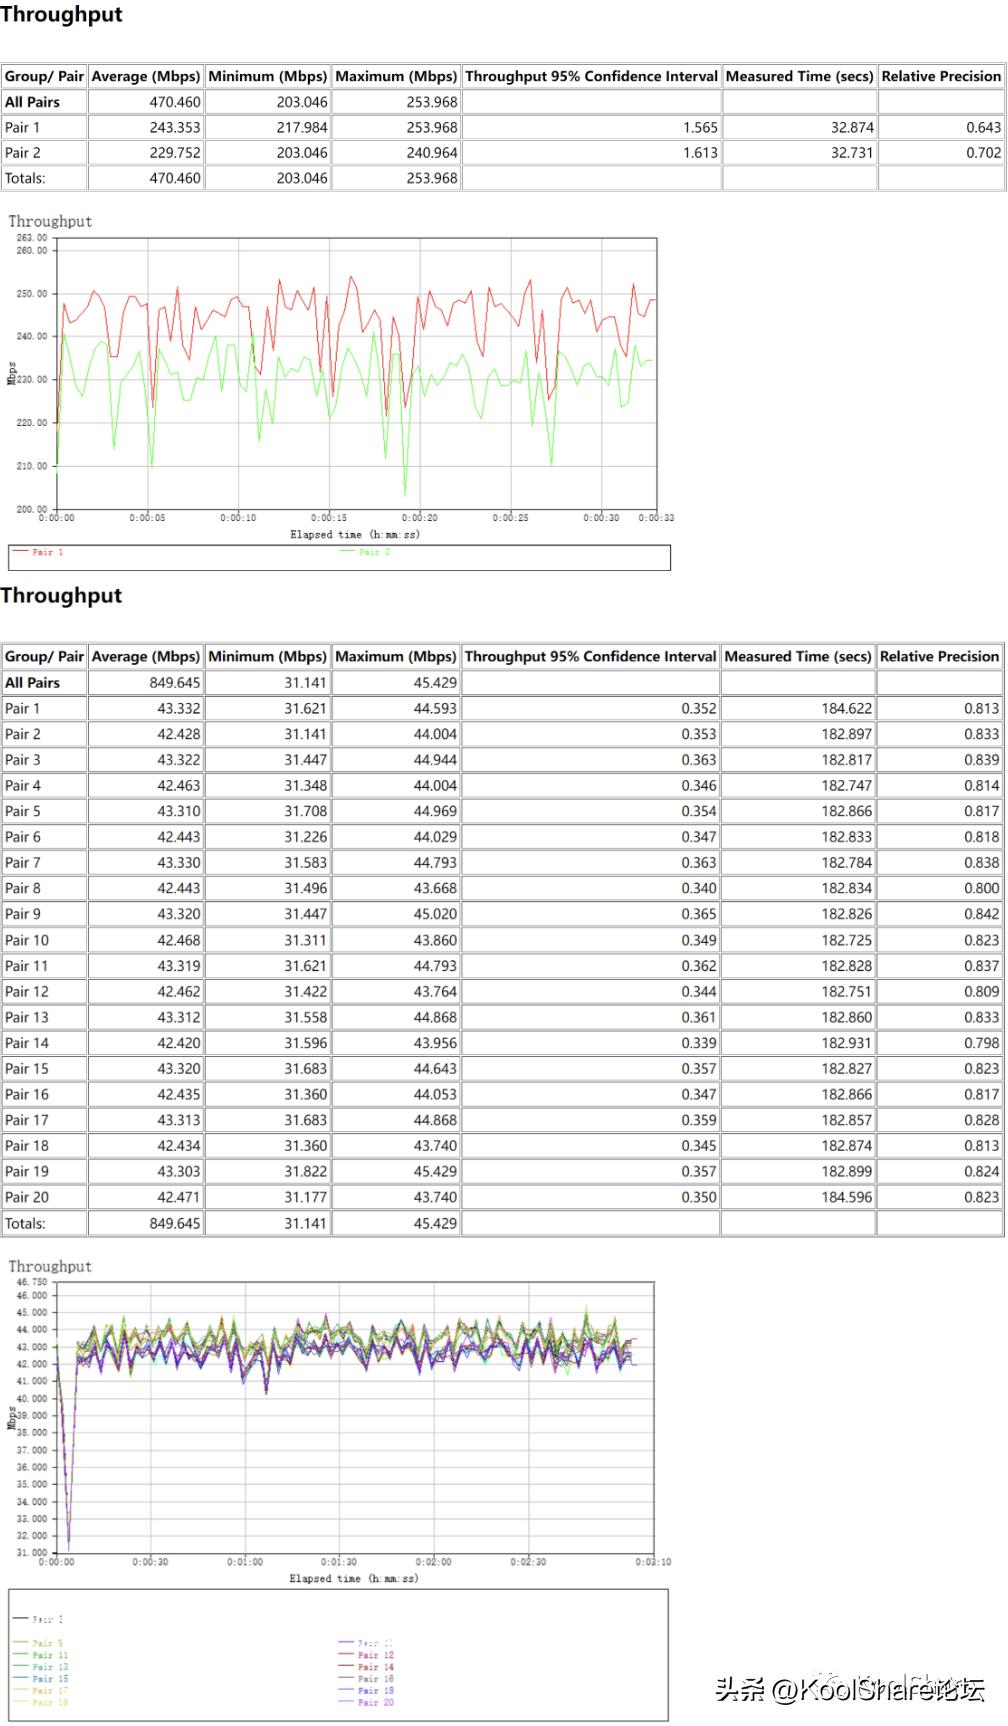
Task: Click the Pair 10 measured time 182.725
Action: pyautogui.click(x=847, y=940)
